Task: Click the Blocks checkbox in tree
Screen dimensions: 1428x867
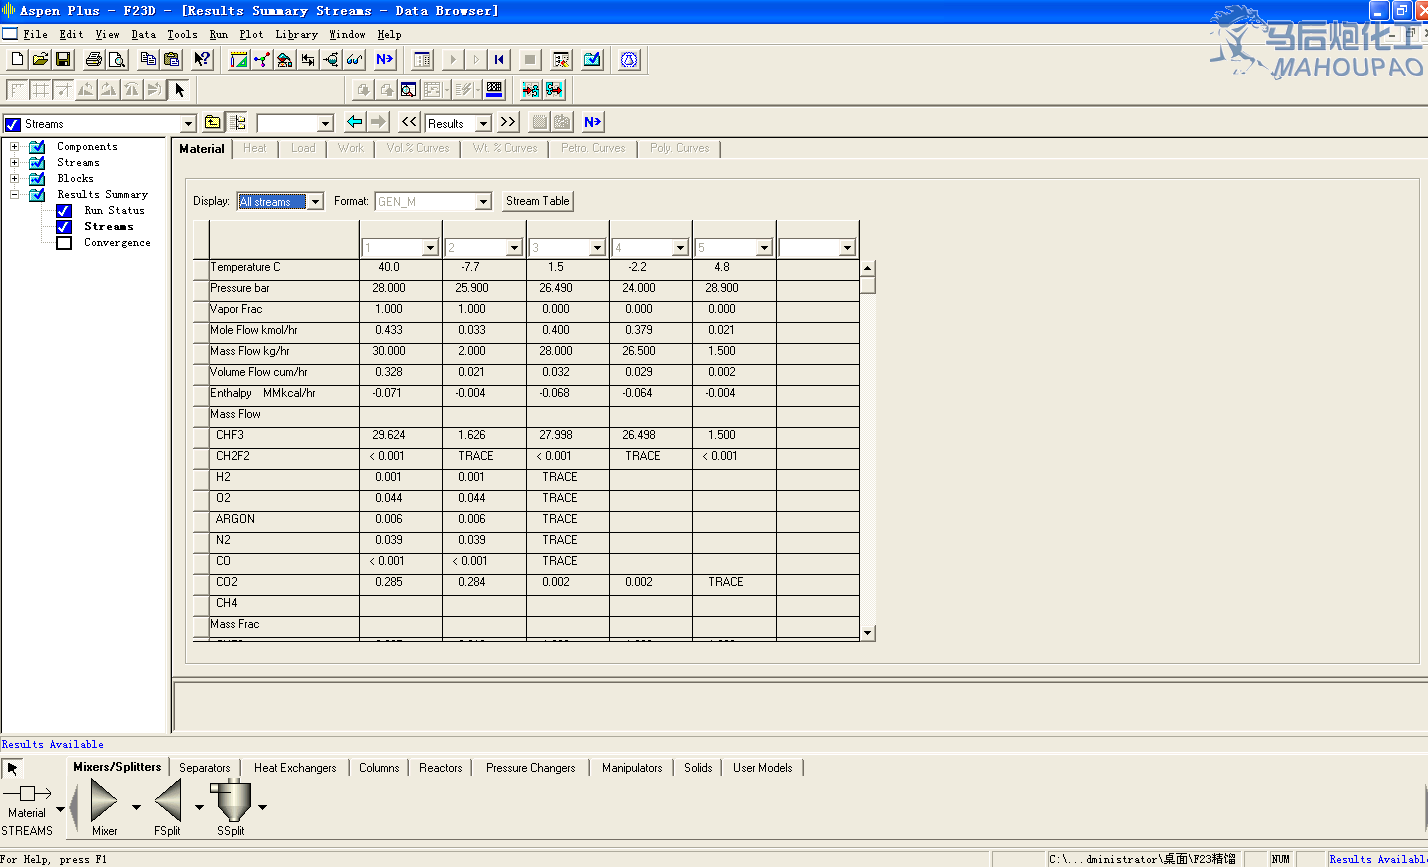Action: click(37, 179)
